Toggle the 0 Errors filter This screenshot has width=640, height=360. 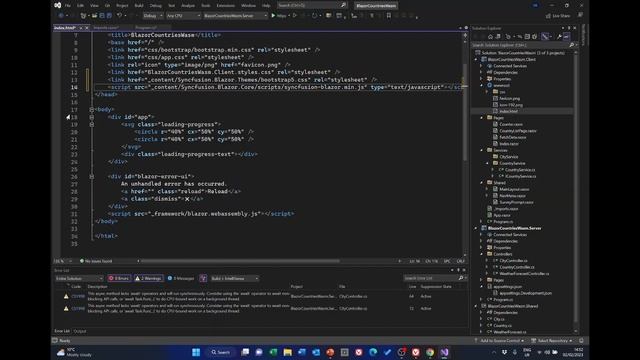[119, 278]
